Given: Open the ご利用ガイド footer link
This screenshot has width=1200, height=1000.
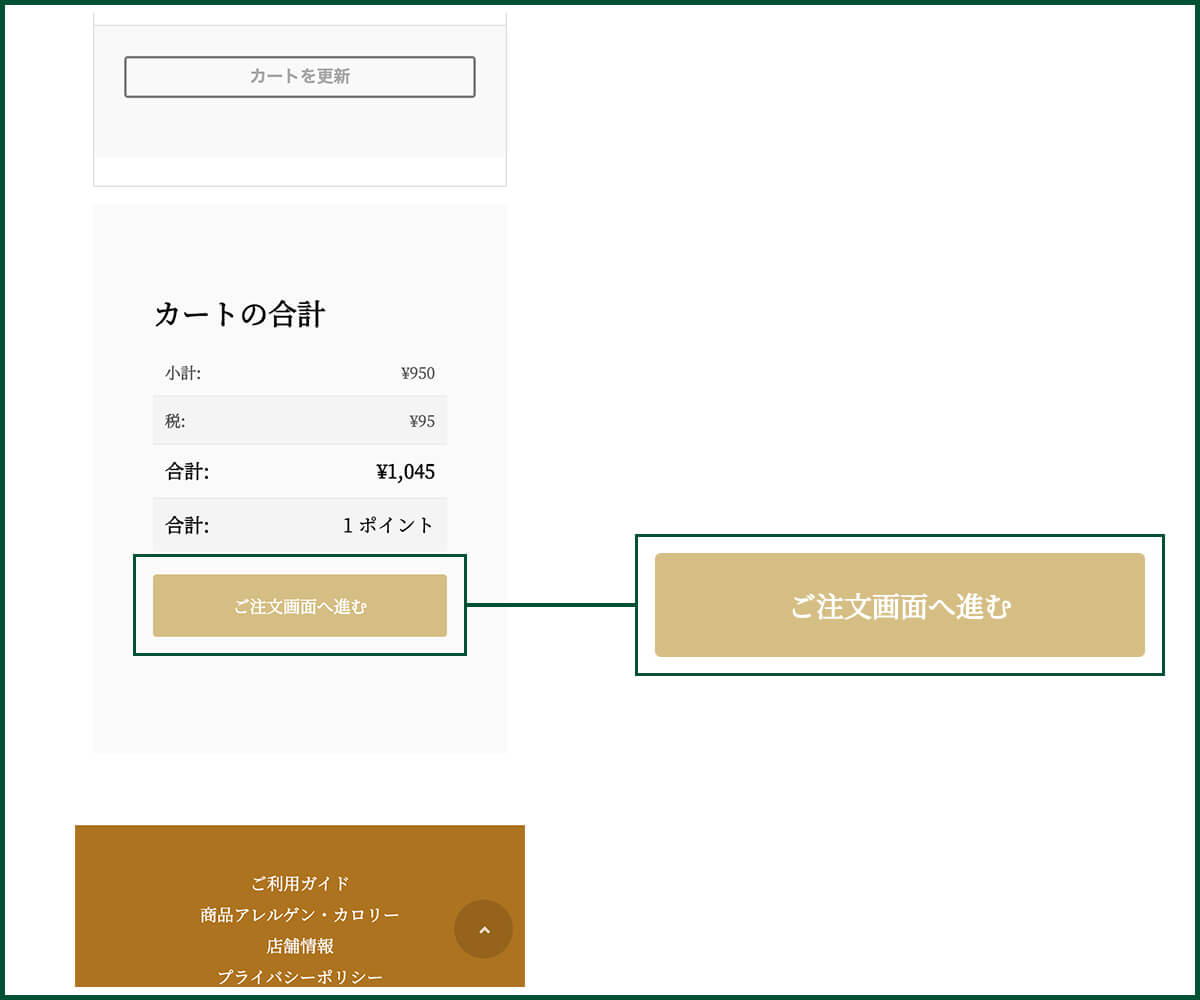Looking at the screenshot, I should tap(300, 884).
